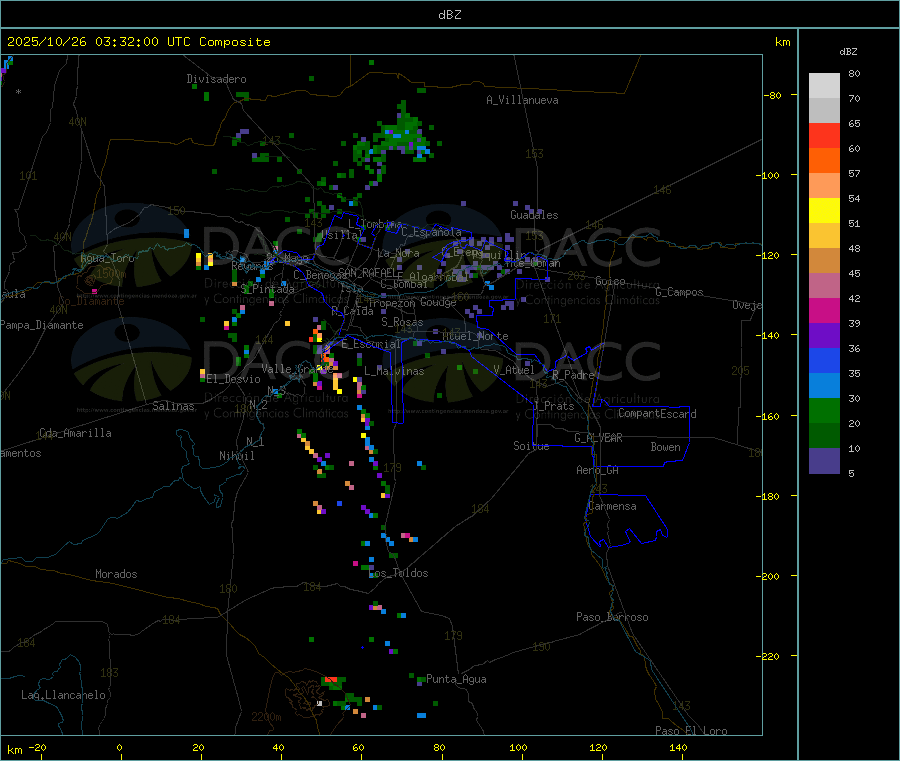This screenshot has height=761, width=900.
Task: Click the Bowen map label
Action: coord(665,447)
